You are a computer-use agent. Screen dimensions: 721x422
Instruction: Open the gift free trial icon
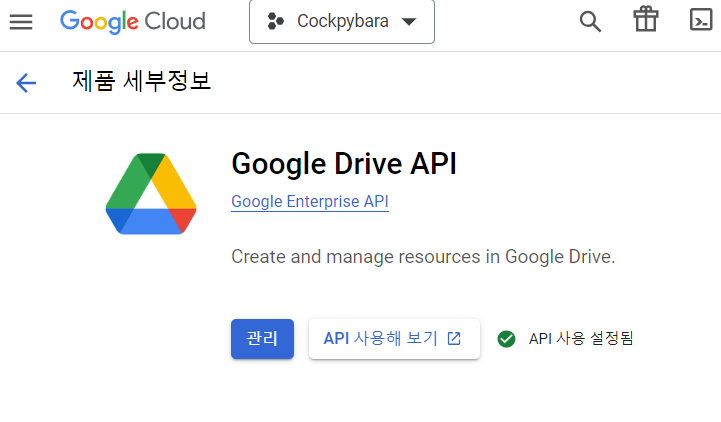point(646,19)
